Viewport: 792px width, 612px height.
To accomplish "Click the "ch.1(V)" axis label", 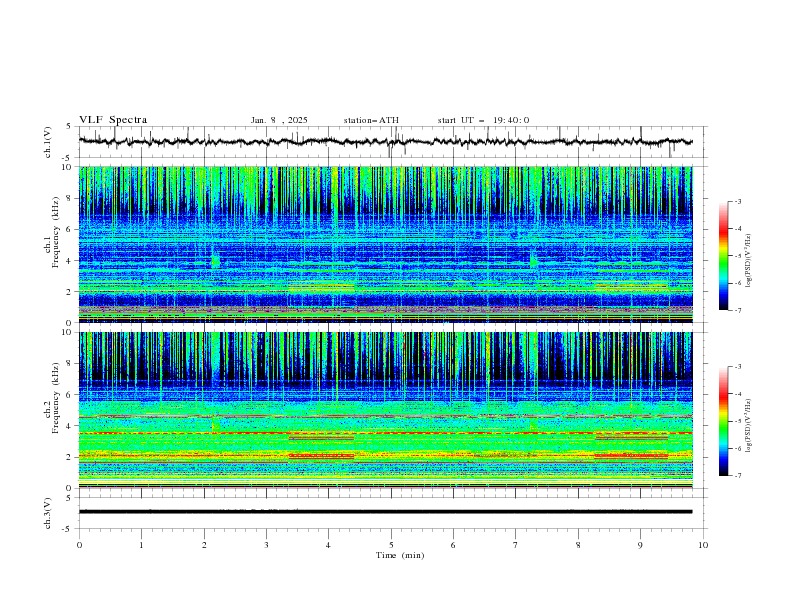I will (48, 142).
